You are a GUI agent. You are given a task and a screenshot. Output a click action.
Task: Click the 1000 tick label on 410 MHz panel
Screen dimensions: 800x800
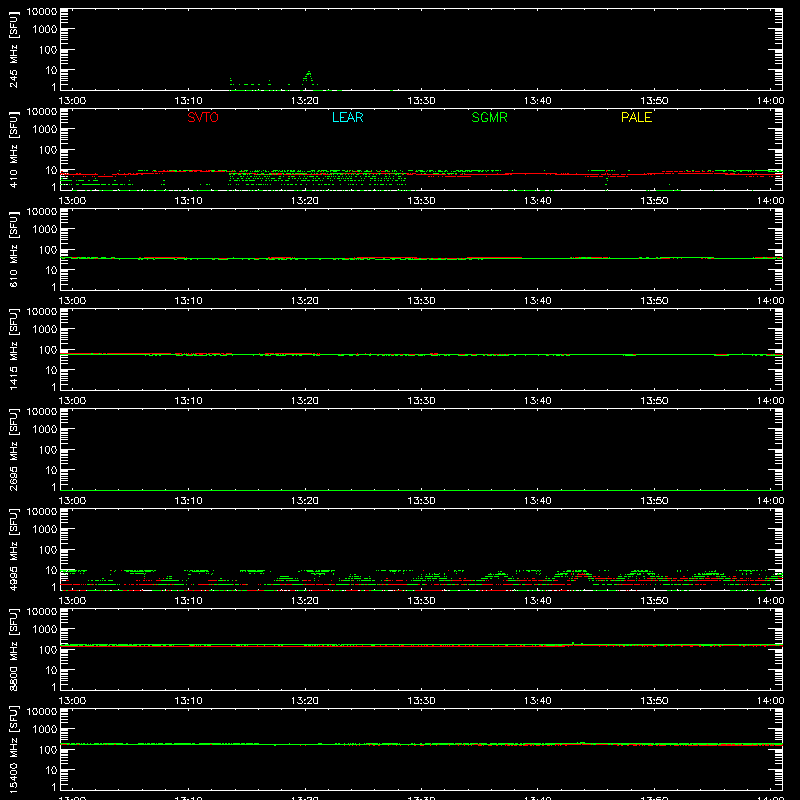pos(45,130)
